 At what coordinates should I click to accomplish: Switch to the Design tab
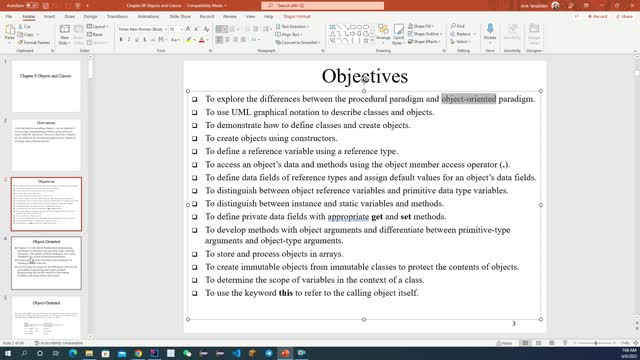[x=91, y=17]
